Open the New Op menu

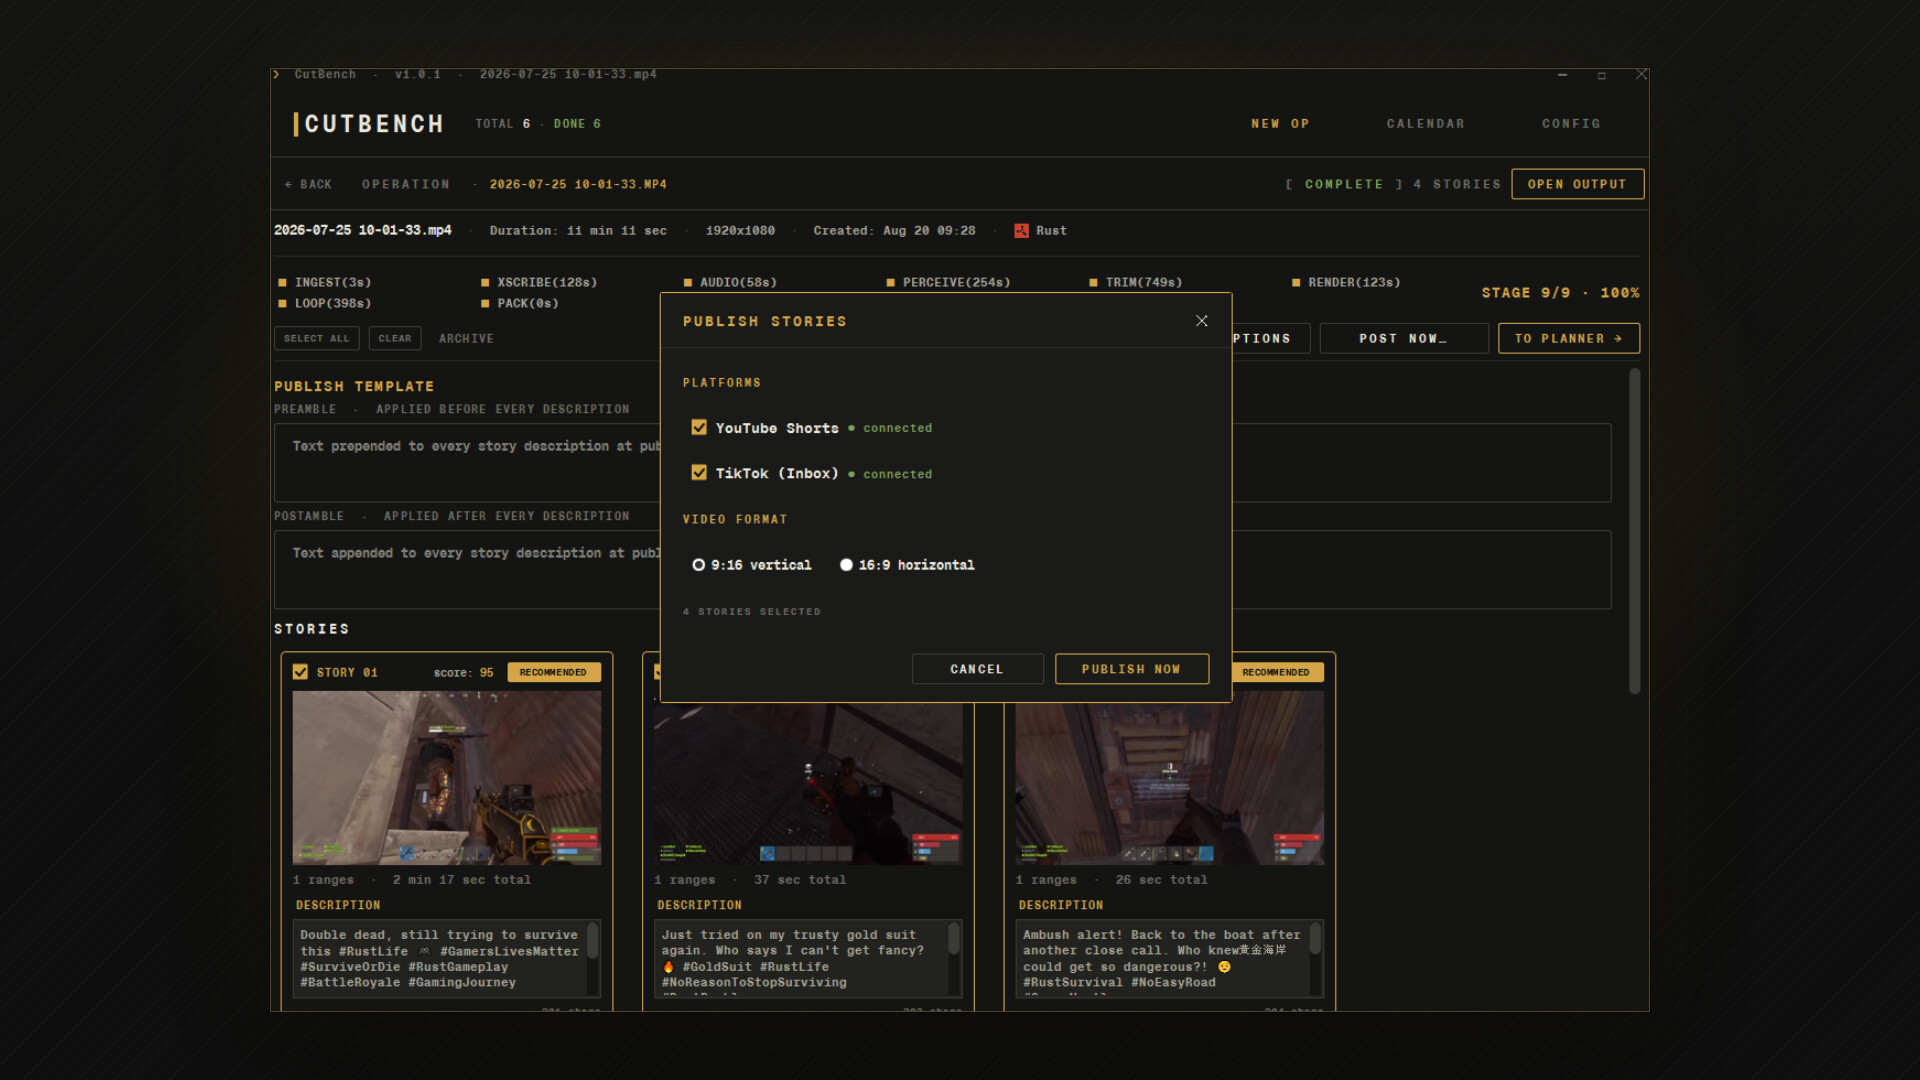(1280, 124)
